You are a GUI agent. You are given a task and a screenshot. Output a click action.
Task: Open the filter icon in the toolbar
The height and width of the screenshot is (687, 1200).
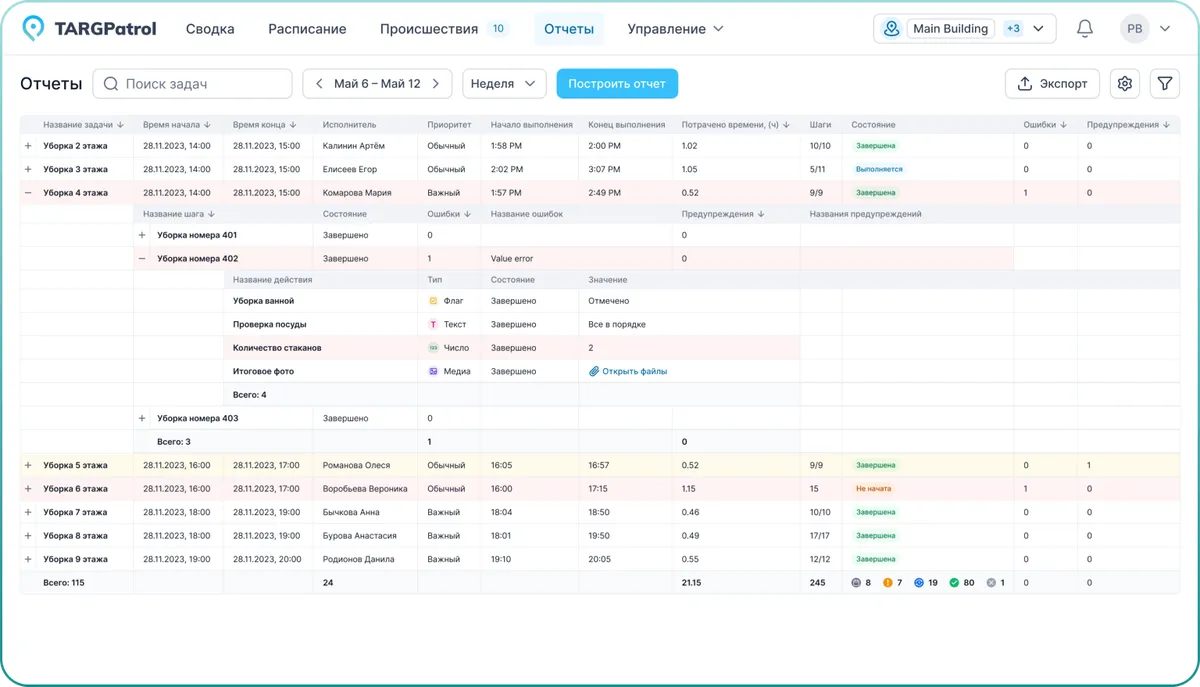click(1164, 84)
